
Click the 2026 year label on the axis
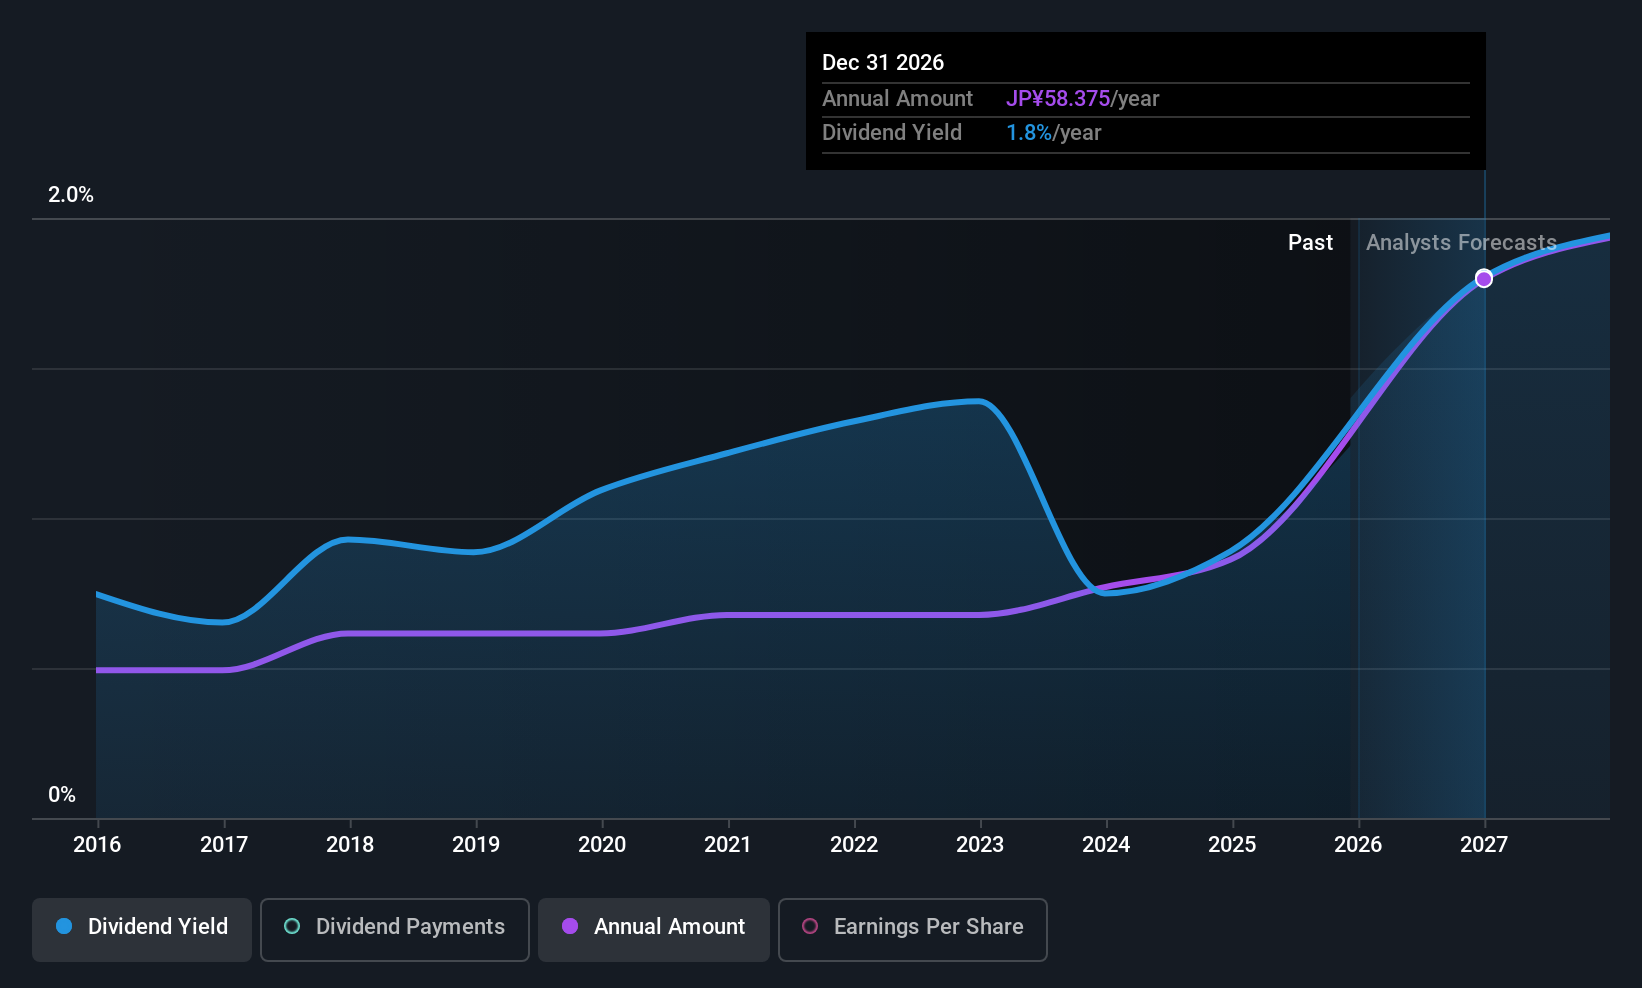(1358, 845)
